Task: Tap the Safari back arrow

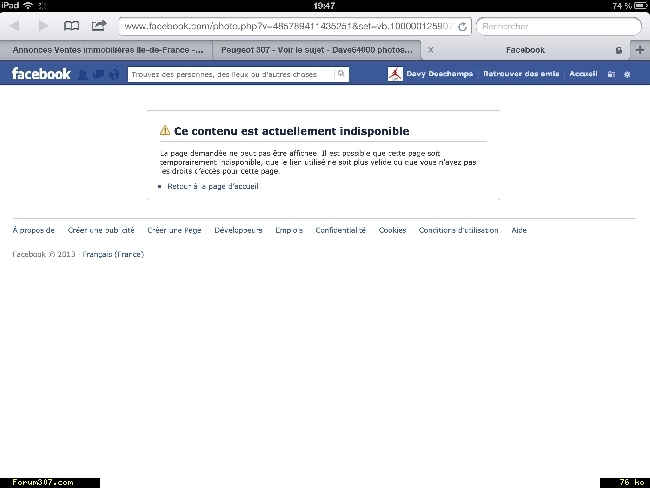Action: [15, 26]
